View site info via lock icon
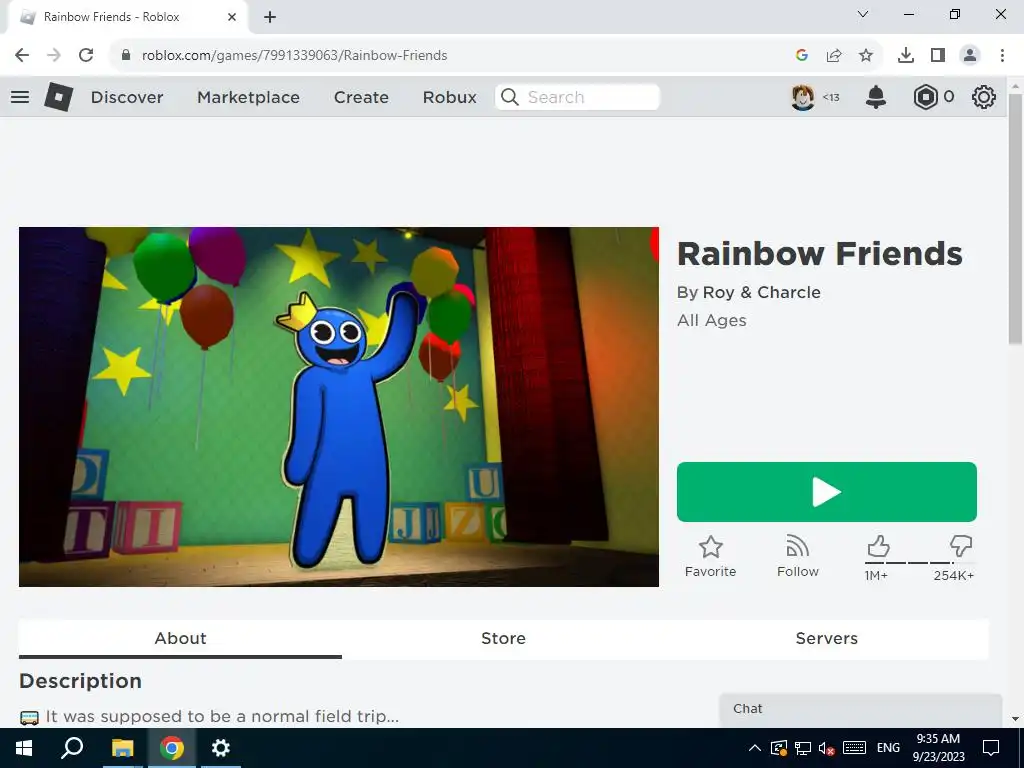Screen dimensions: 1024x768 tap(126, 55)
